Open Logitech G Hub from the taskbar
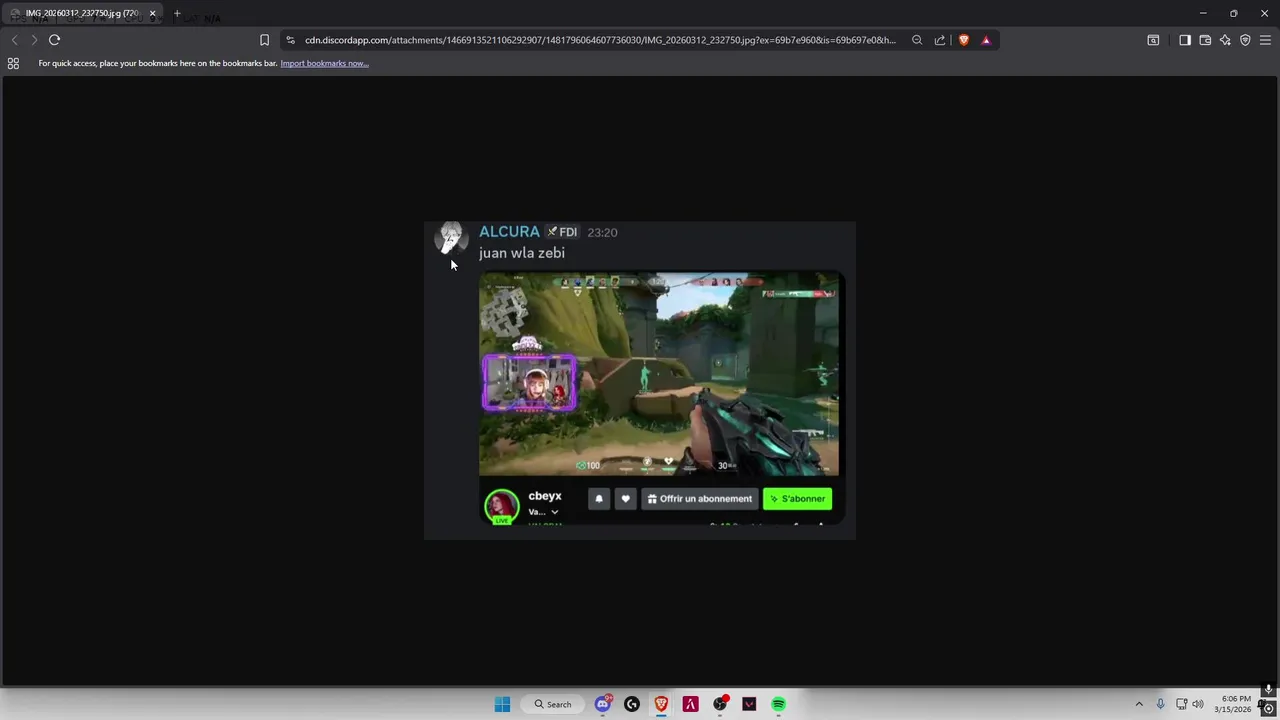This screenshot has width=1280, height=720. point(632,704)
